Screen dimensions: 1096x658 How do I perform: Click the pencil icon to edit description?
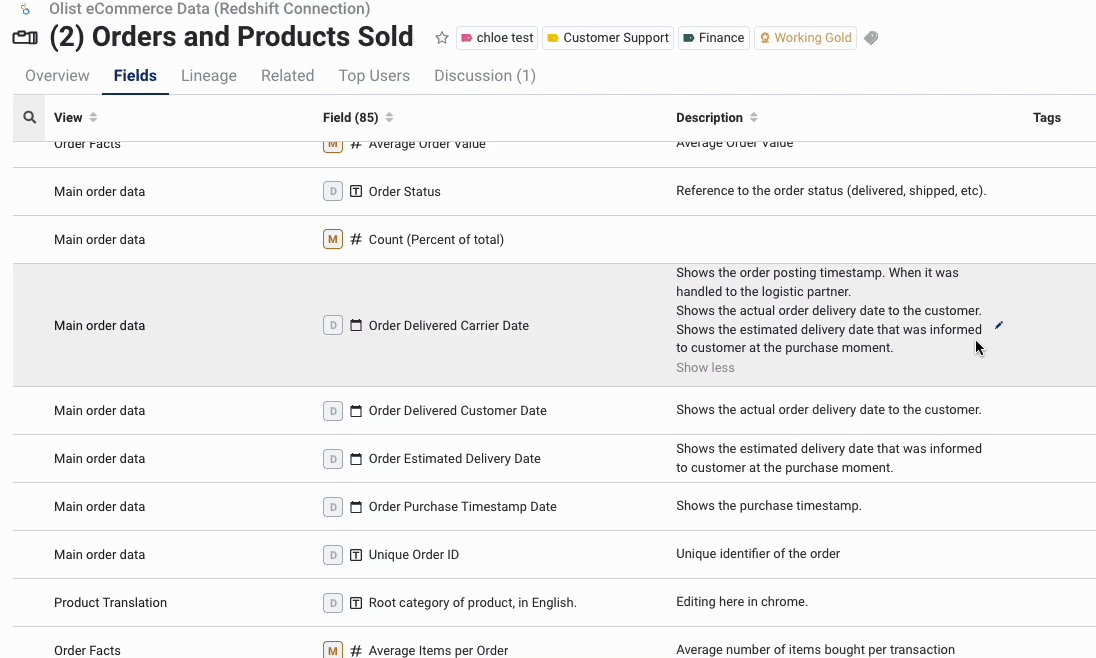coord(998,326)
